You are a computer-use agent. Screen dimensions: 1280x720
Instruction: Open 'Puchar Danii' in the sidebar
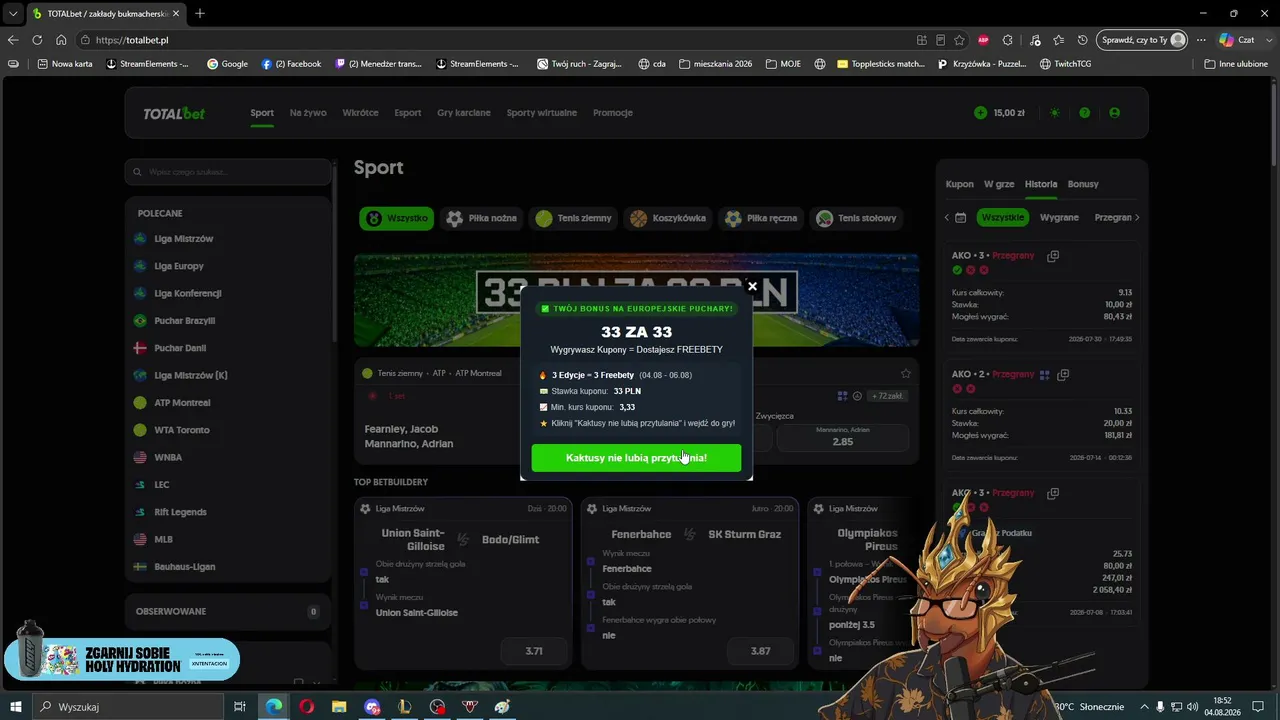coord(180,348)
